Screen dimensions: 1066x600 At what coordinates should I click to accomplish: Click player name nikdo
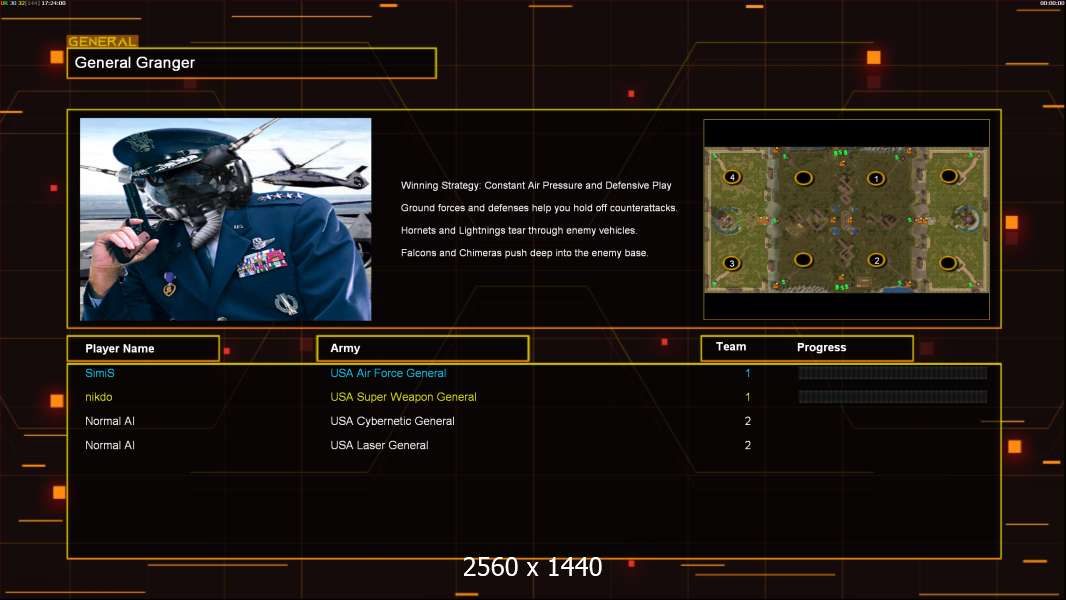click(99, 397)
